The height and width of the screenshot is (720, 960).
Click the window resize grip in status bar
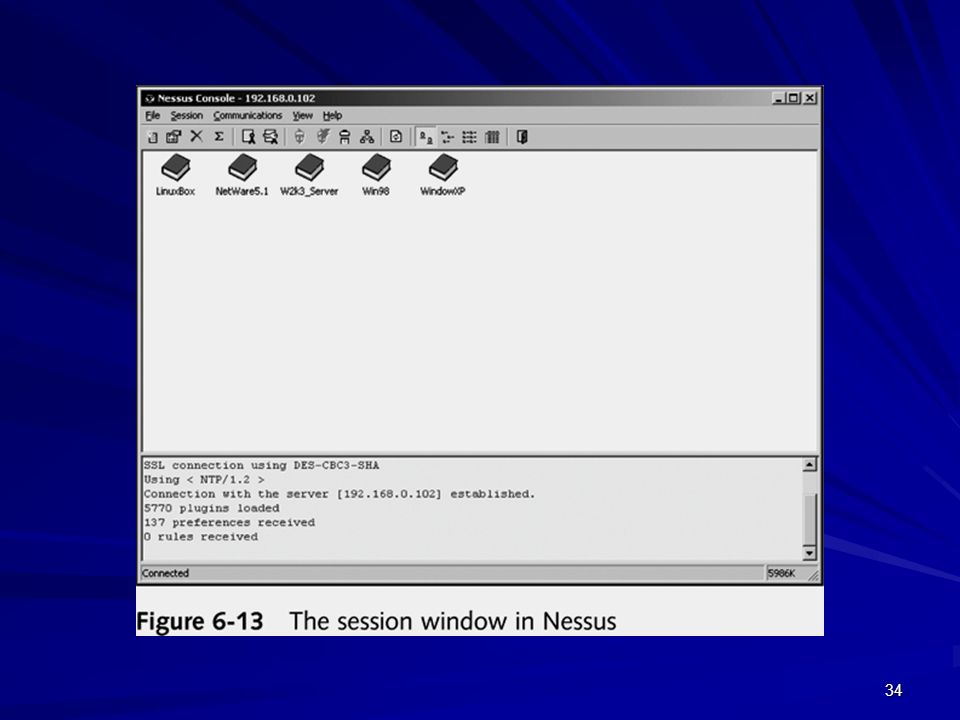(x=813, y=574)
